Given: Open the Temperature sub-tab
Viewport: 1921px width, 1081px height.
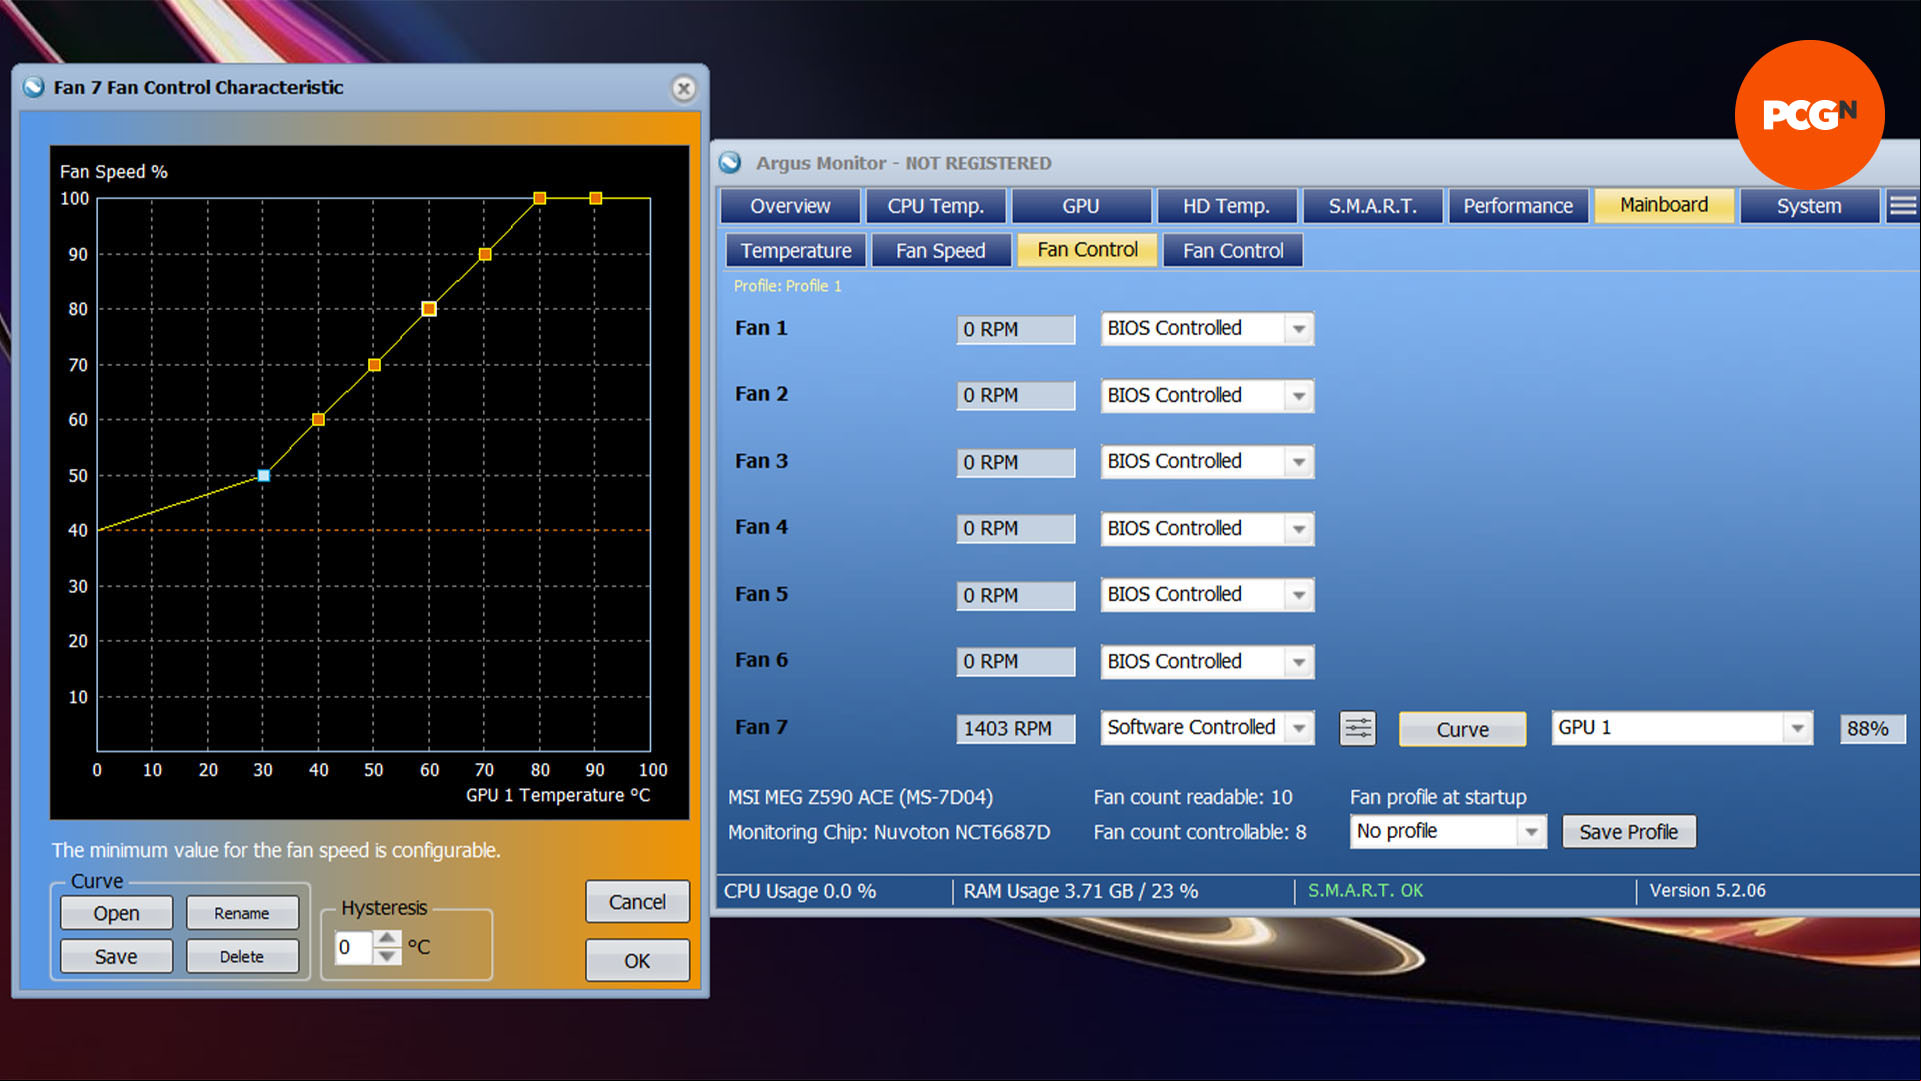Looking at the screenshot, I should tap(796, 250).
